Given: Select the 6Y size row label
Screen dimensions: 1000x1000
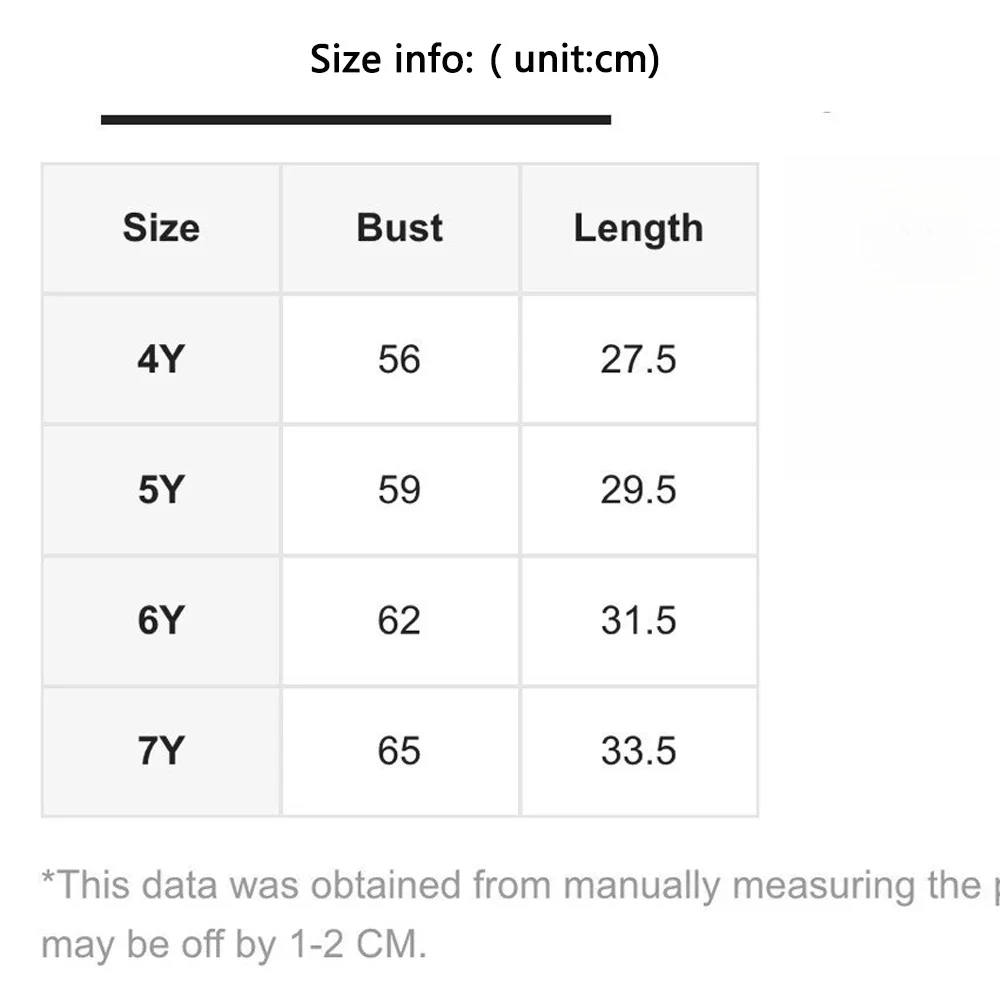Looking at the screenshot, I should click(x=161, y=621).
